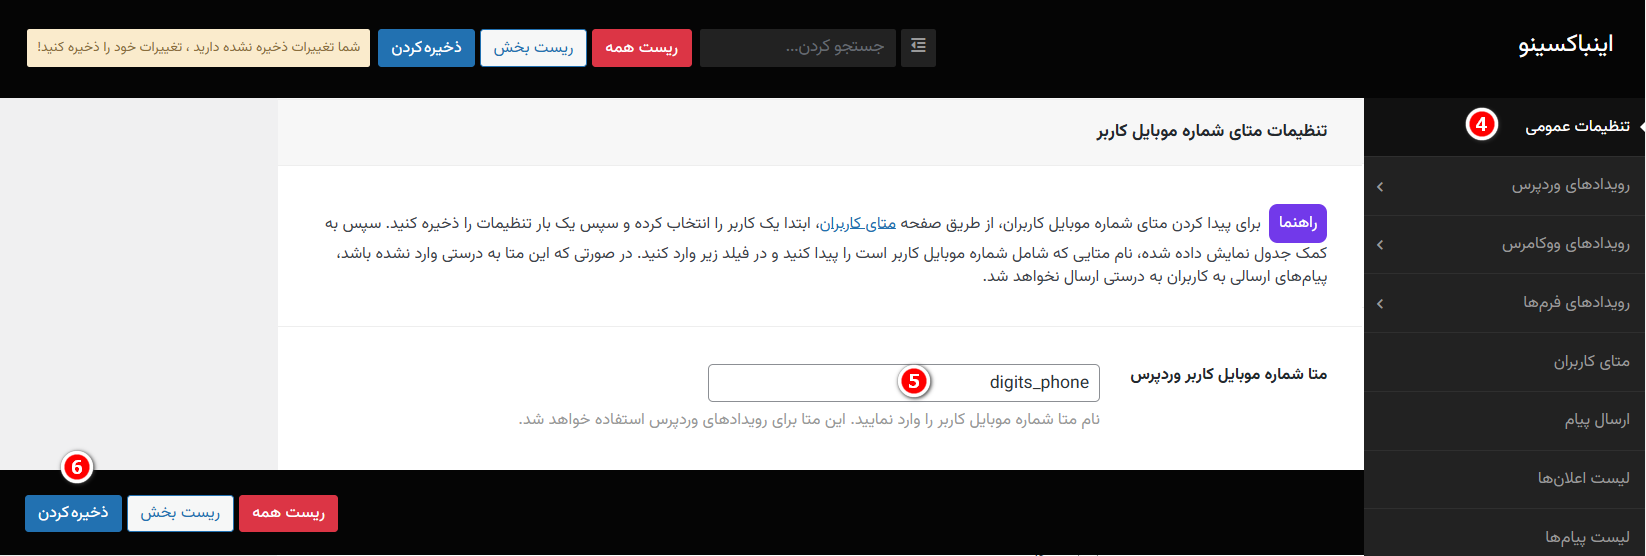
Task: Go to the 'ارسال پیام' section
Action: click(1596, 420)
